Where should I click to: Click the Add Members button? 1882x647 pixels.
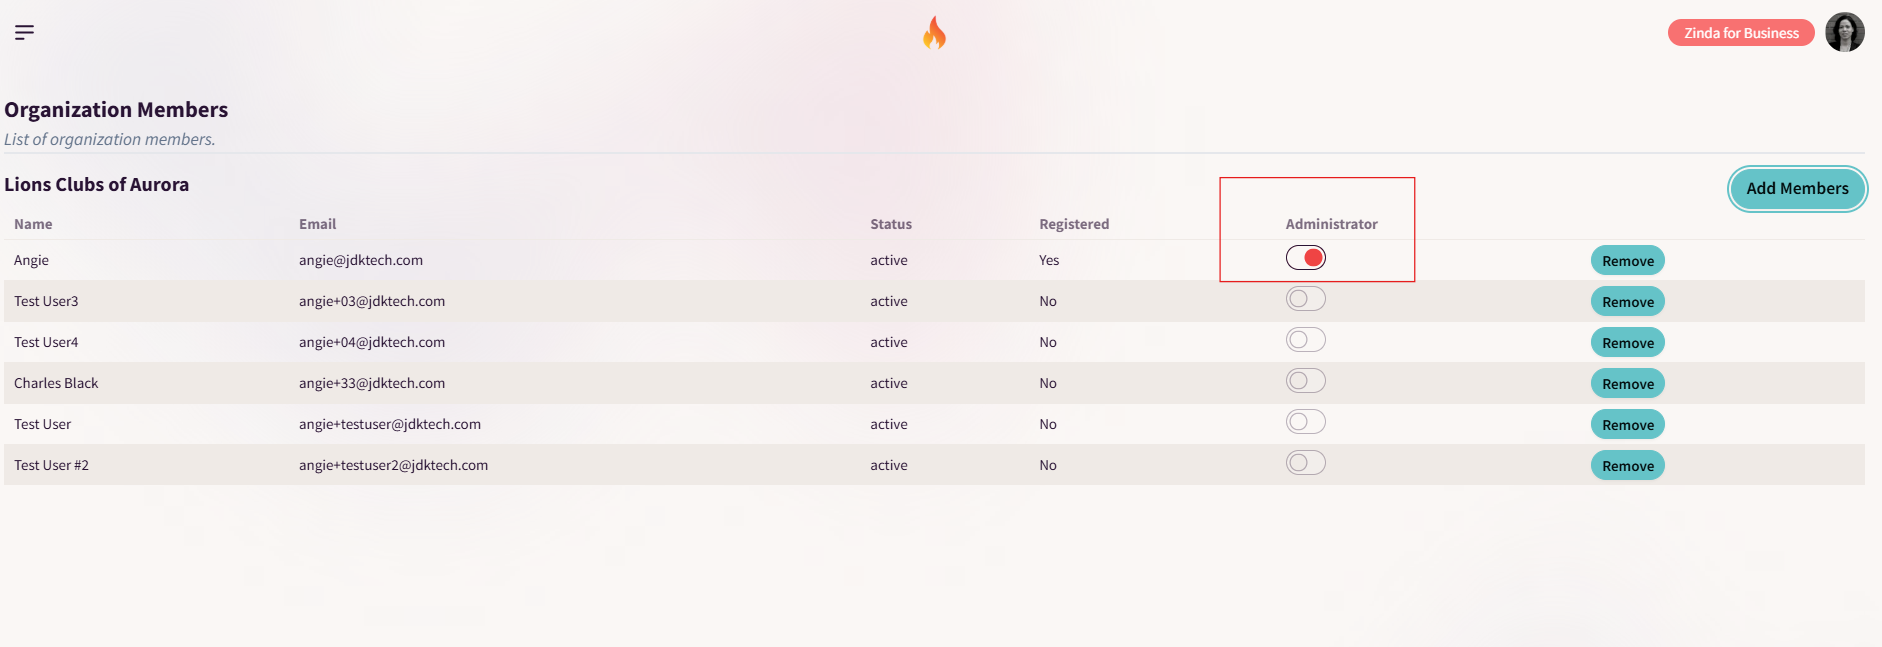pos(1797,188)
